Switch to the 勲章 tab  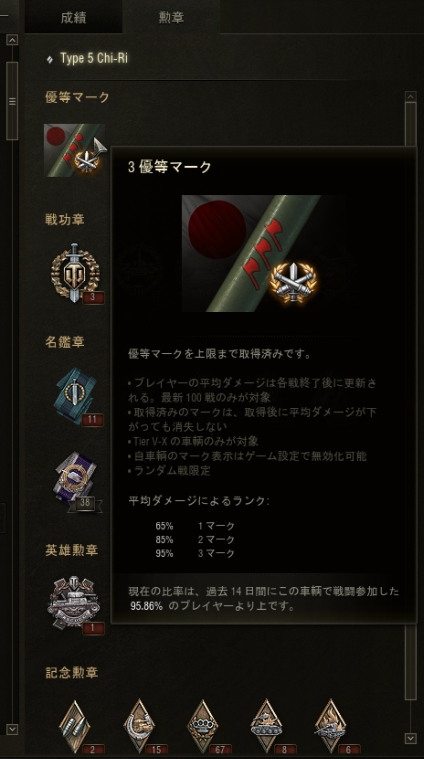click(x=171, y=17)
